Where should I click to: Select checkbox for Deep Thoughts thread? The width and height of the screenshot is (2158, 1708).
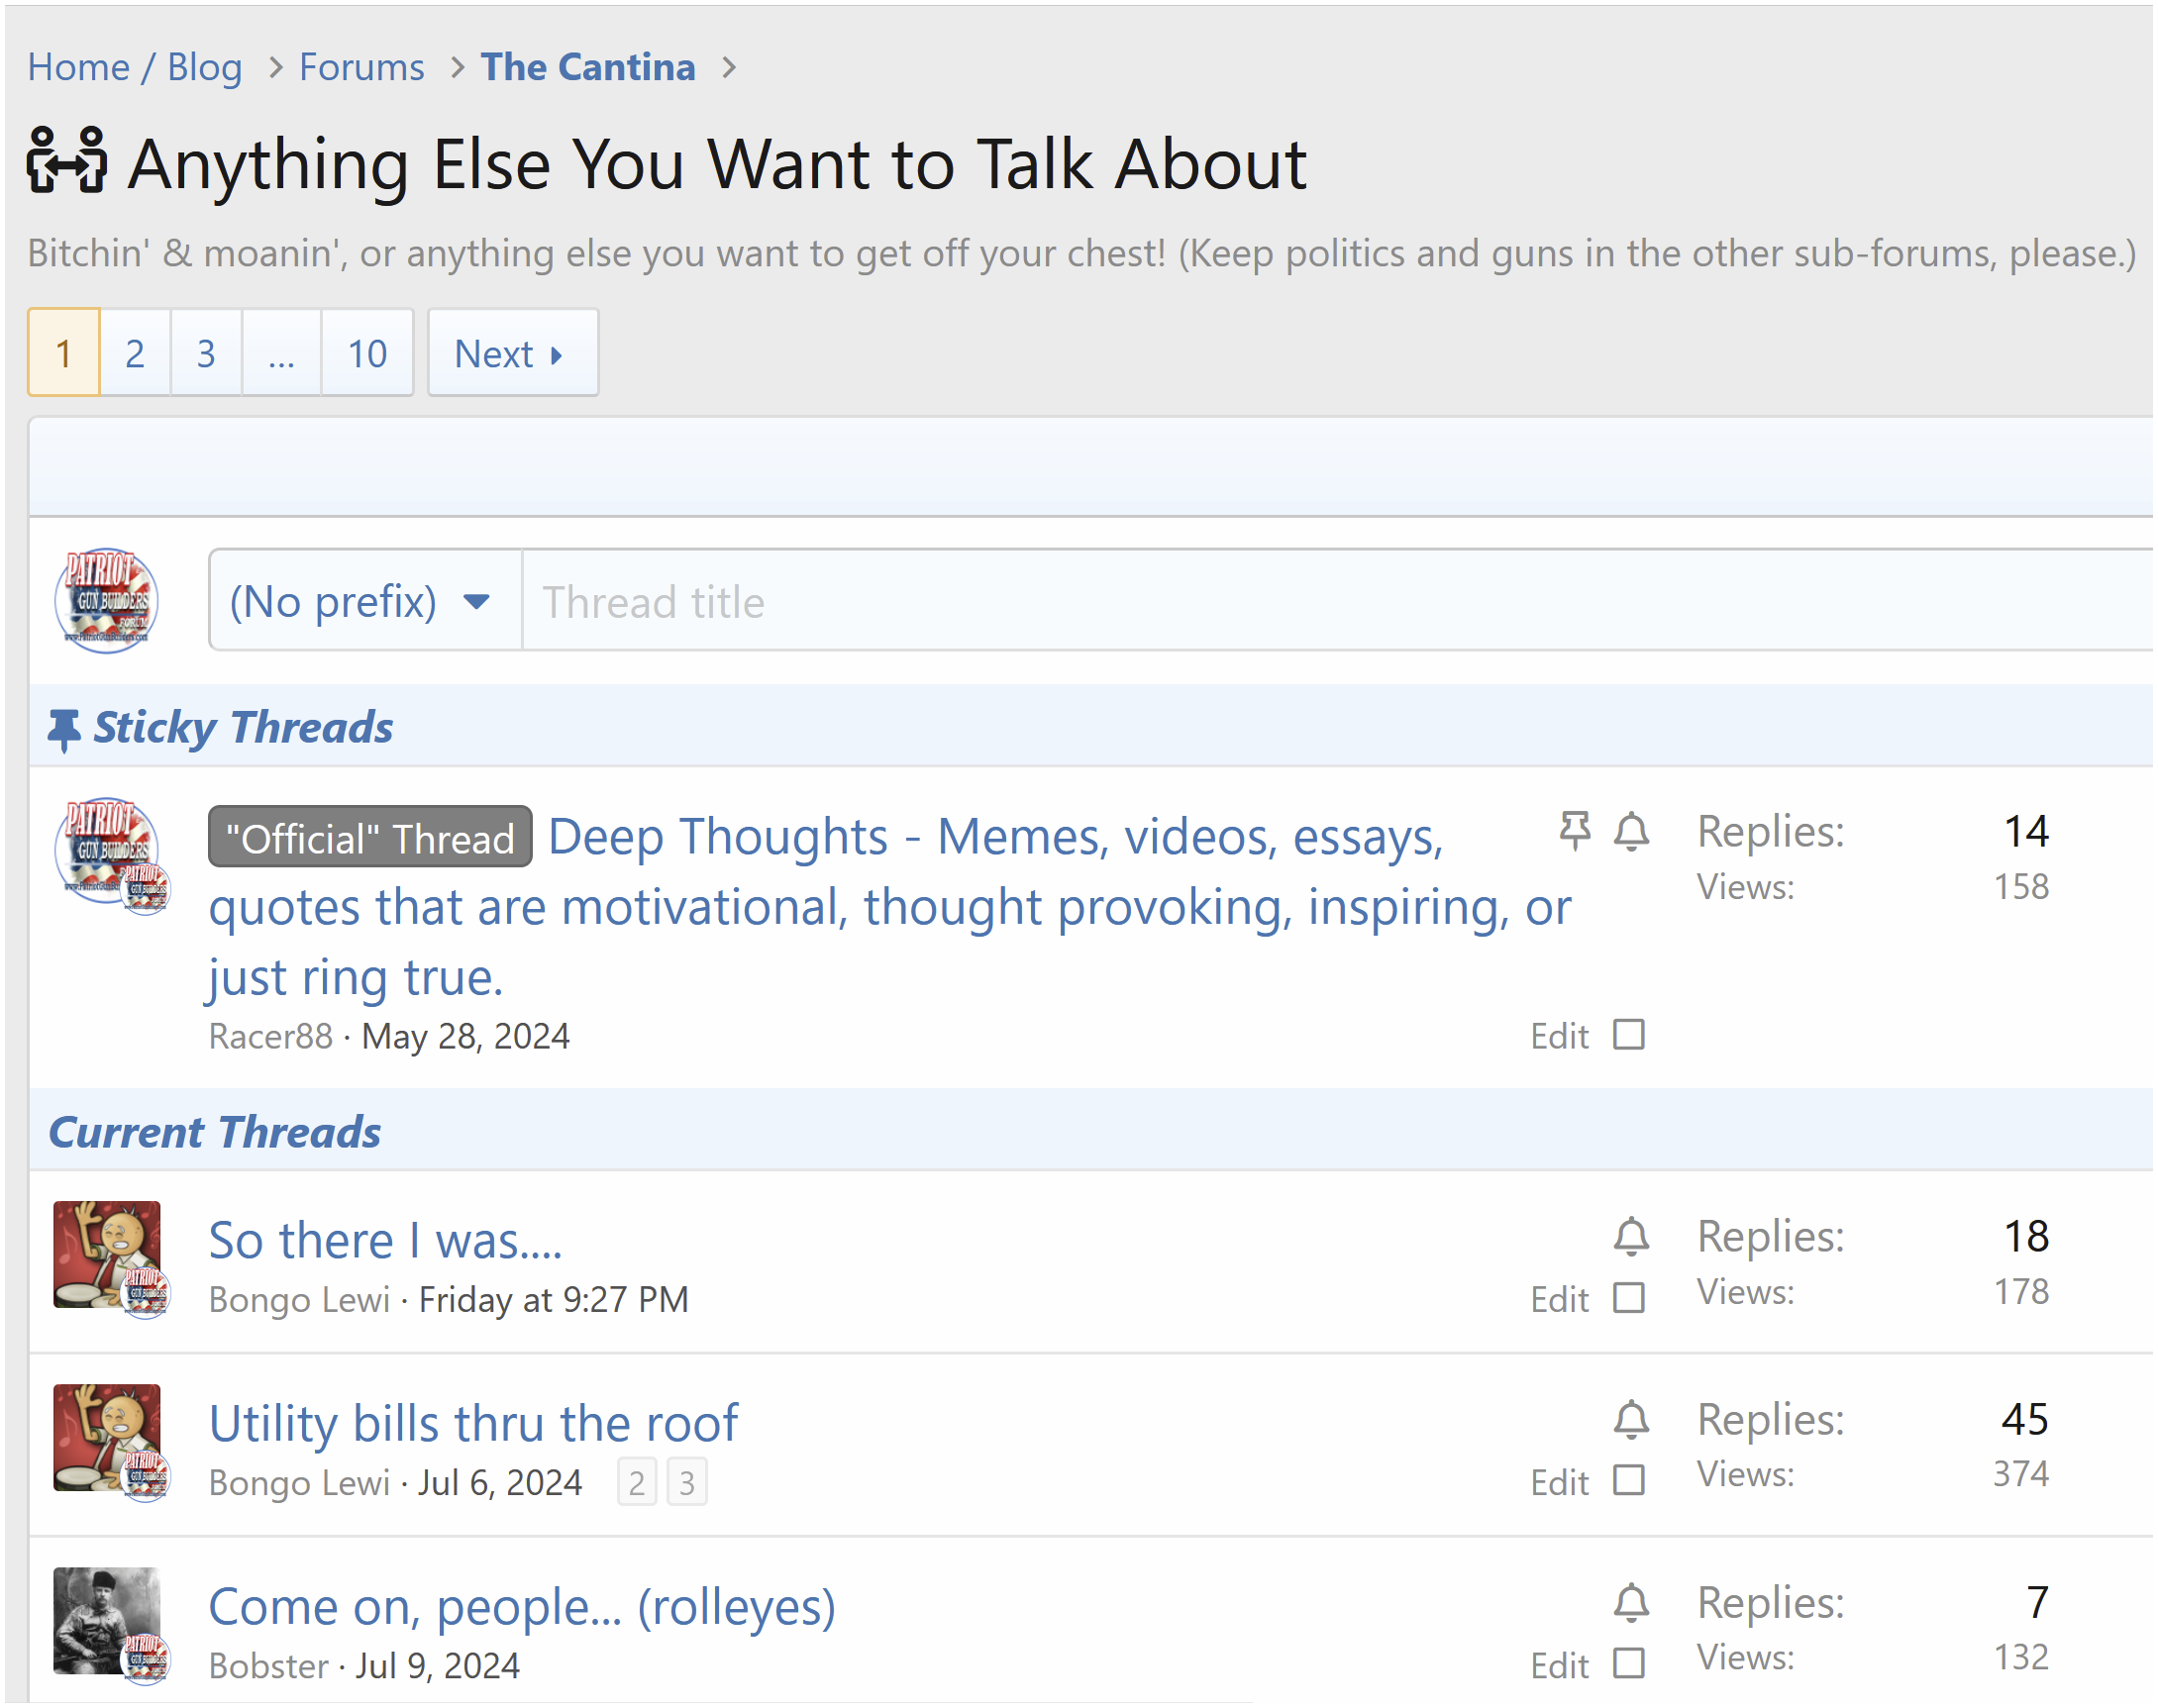point(1629,1035)
